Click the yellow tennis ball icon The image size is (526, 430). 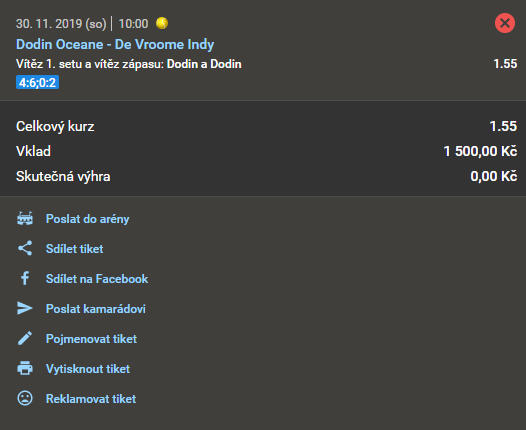pyautogui.click(x=162, y=23)
